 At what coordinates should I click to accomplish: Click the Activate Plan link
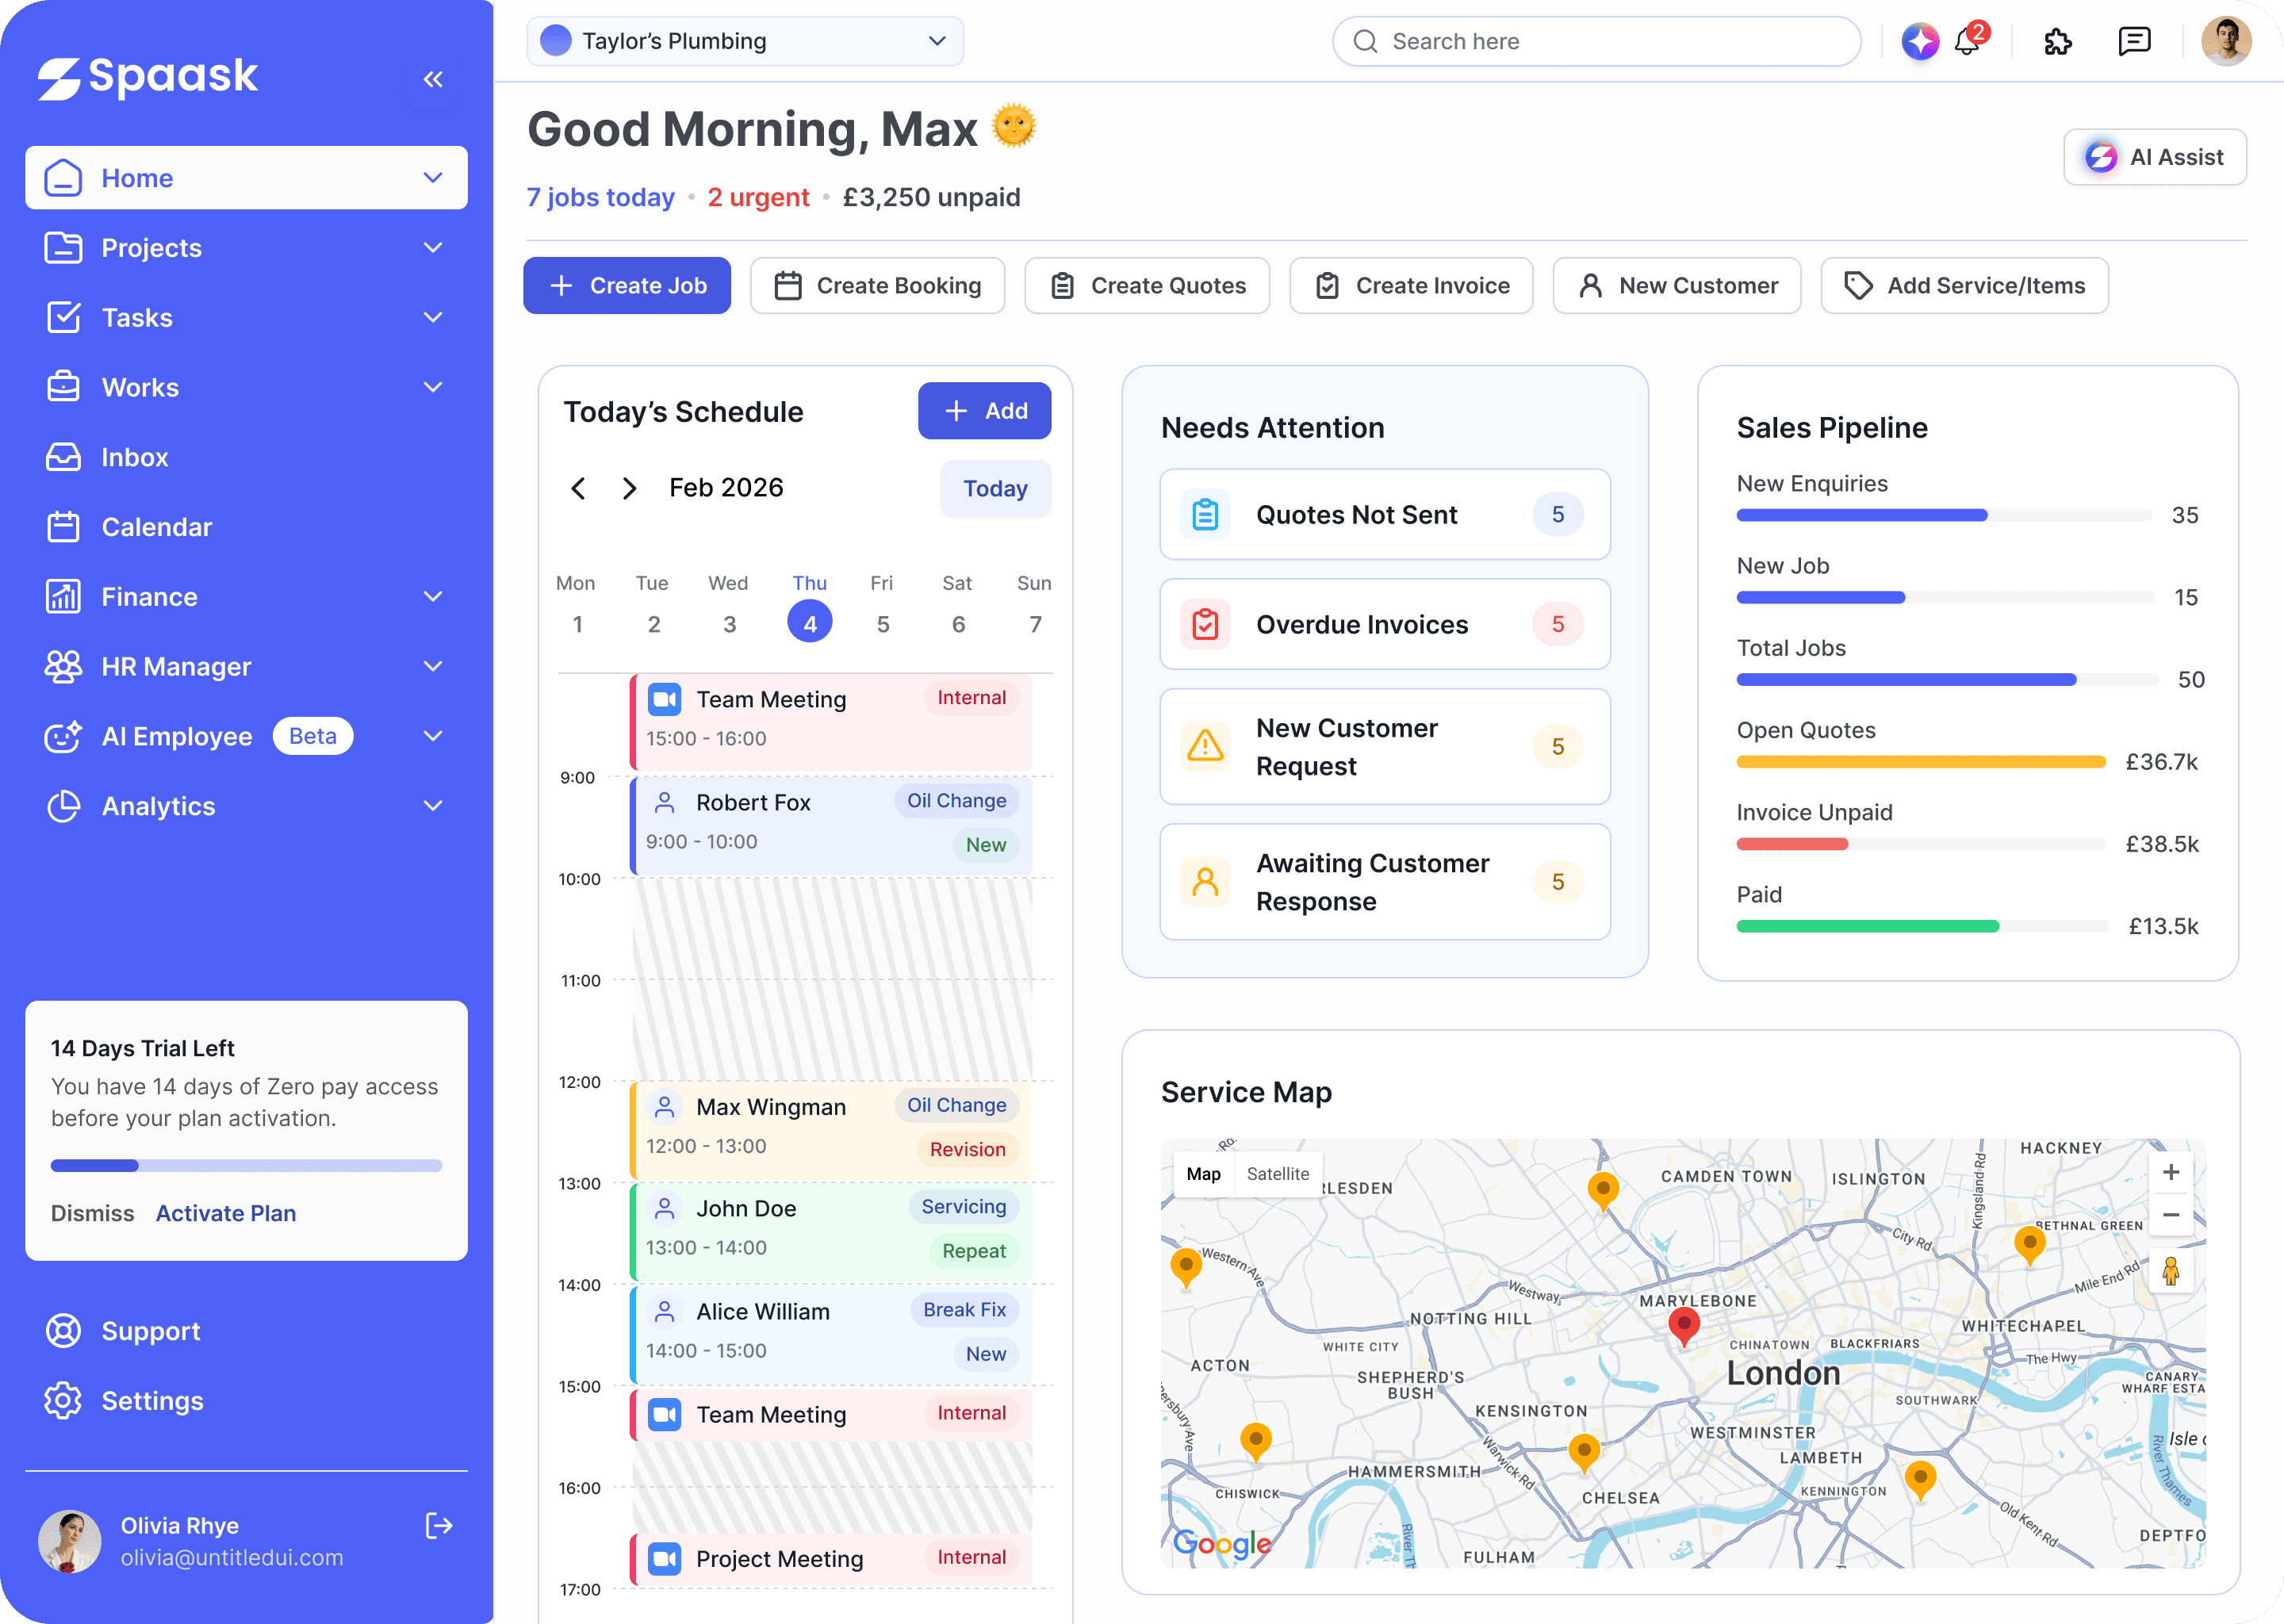pos(226,1213)
